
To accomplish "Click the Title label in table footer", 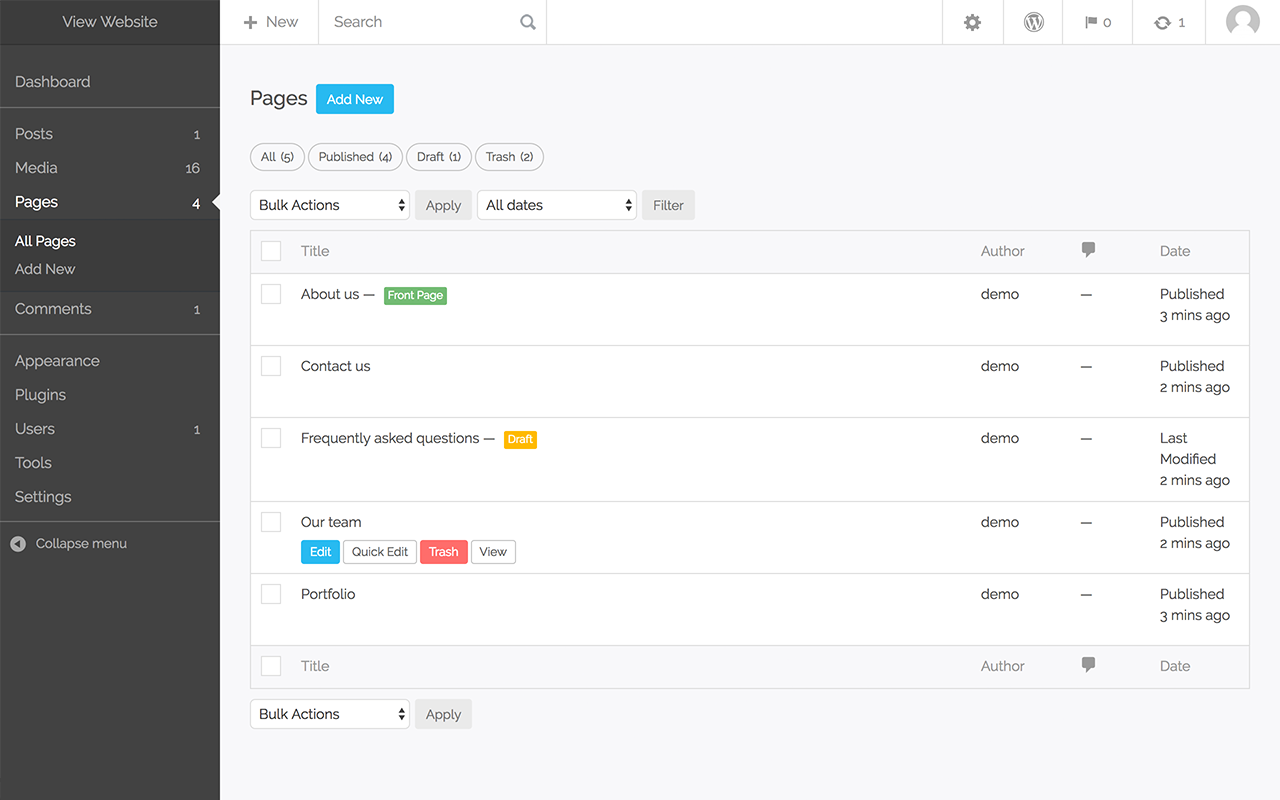I will coord(315,666).
